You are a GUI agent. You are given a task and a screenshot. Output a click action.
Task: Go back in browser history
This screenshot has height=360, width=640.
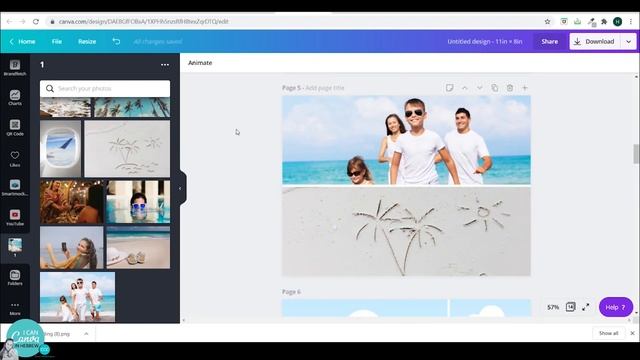click(x=9, y=22)
